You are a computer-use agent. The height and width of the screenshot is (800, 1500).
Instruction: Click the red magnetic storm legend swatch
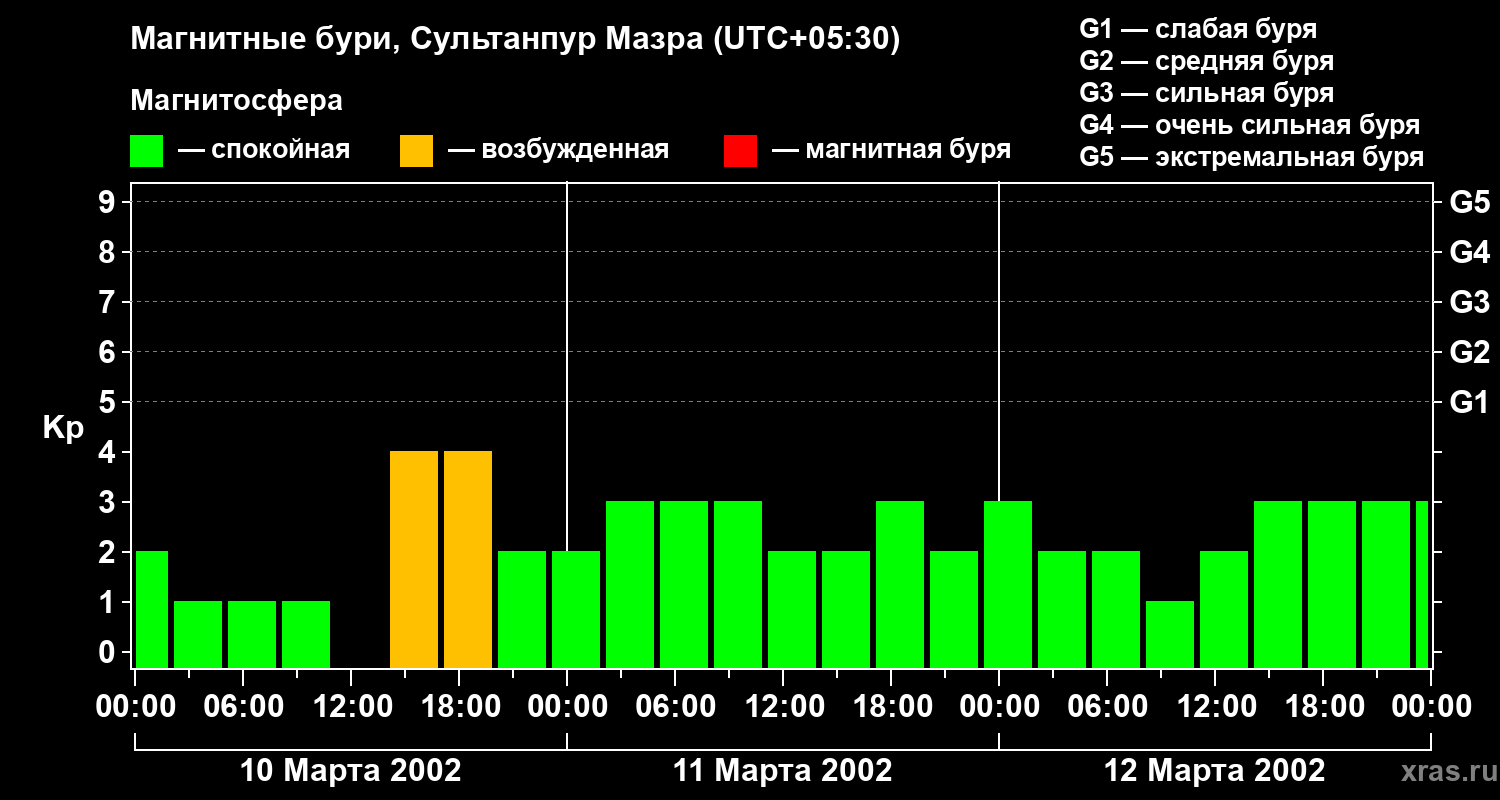pyautogui.click(x=740, y=151)
